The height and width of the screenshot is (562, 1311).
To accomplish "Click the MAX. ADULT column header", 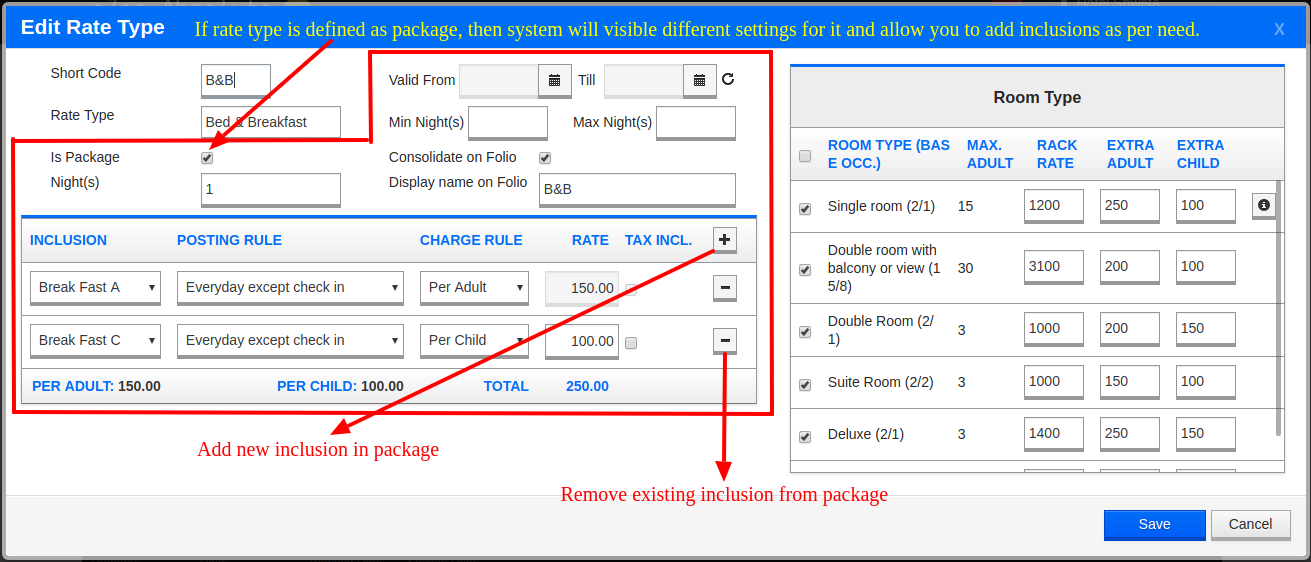I will (x=990, y=154).
